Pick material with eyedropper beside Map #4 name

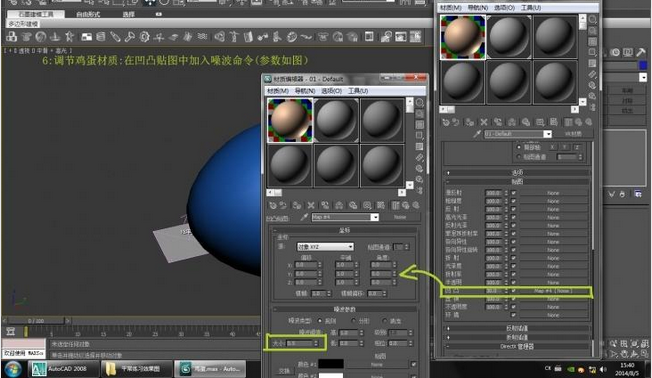coord(304,217)
